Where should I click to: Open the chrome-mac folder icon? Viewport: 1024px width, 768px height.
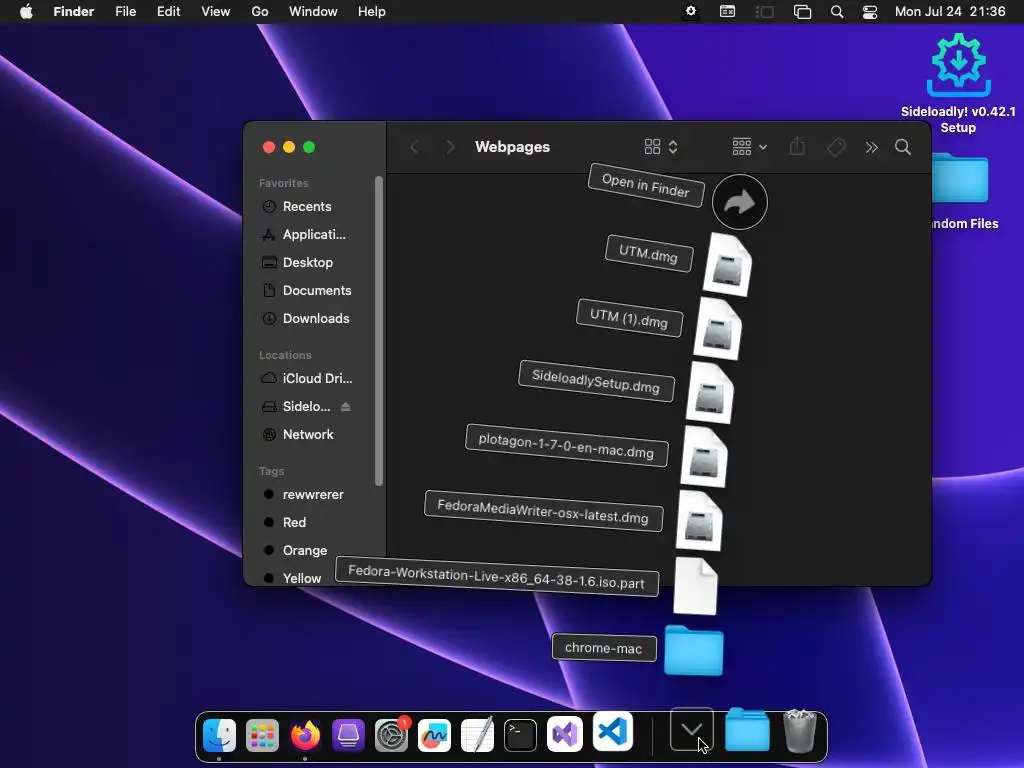point(694,650)
